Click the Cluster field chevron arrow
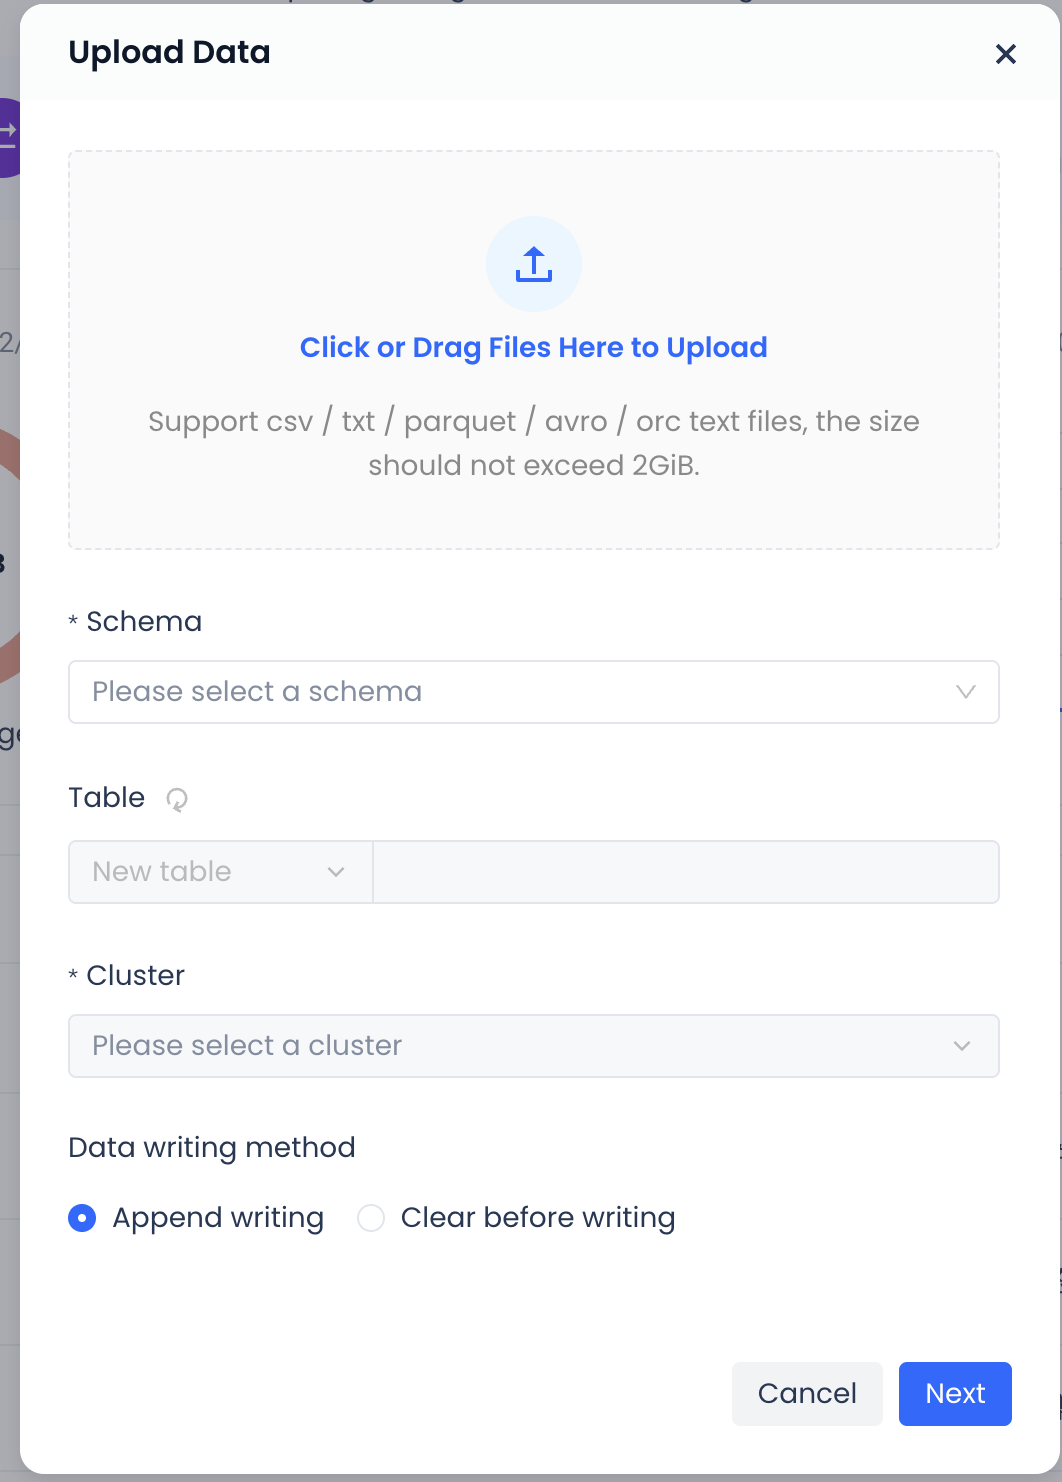This screenshot has width=1062, height=1482. click(962, 1046)
